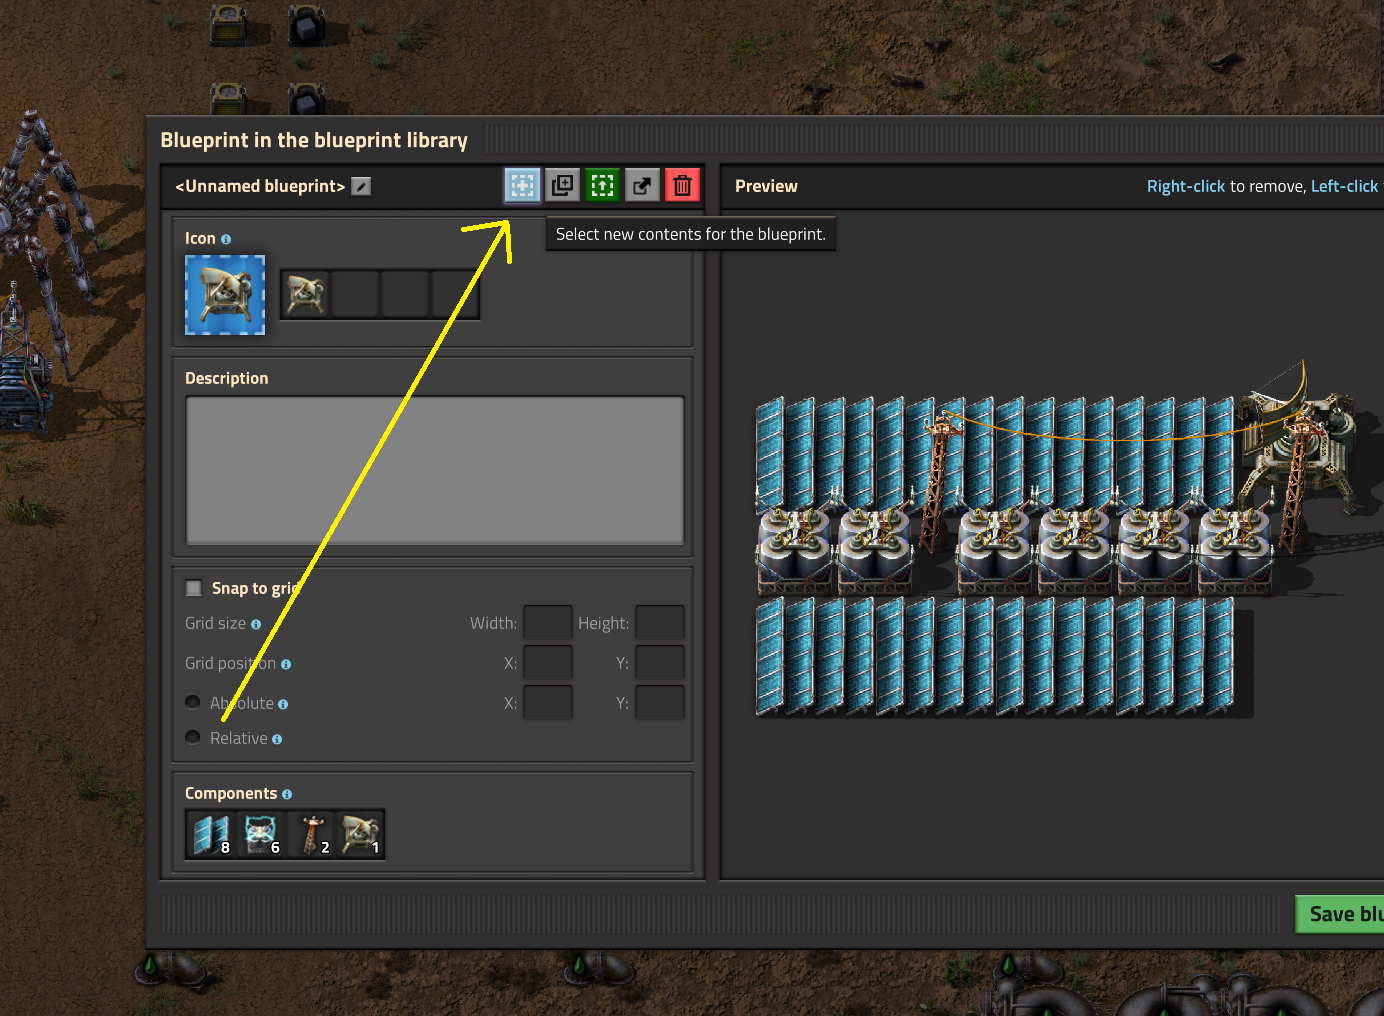This screenshot has height=1016, width=1384.
Task: Click the "<Unnamed blueprint>" title text
Action: coord(260,186)
